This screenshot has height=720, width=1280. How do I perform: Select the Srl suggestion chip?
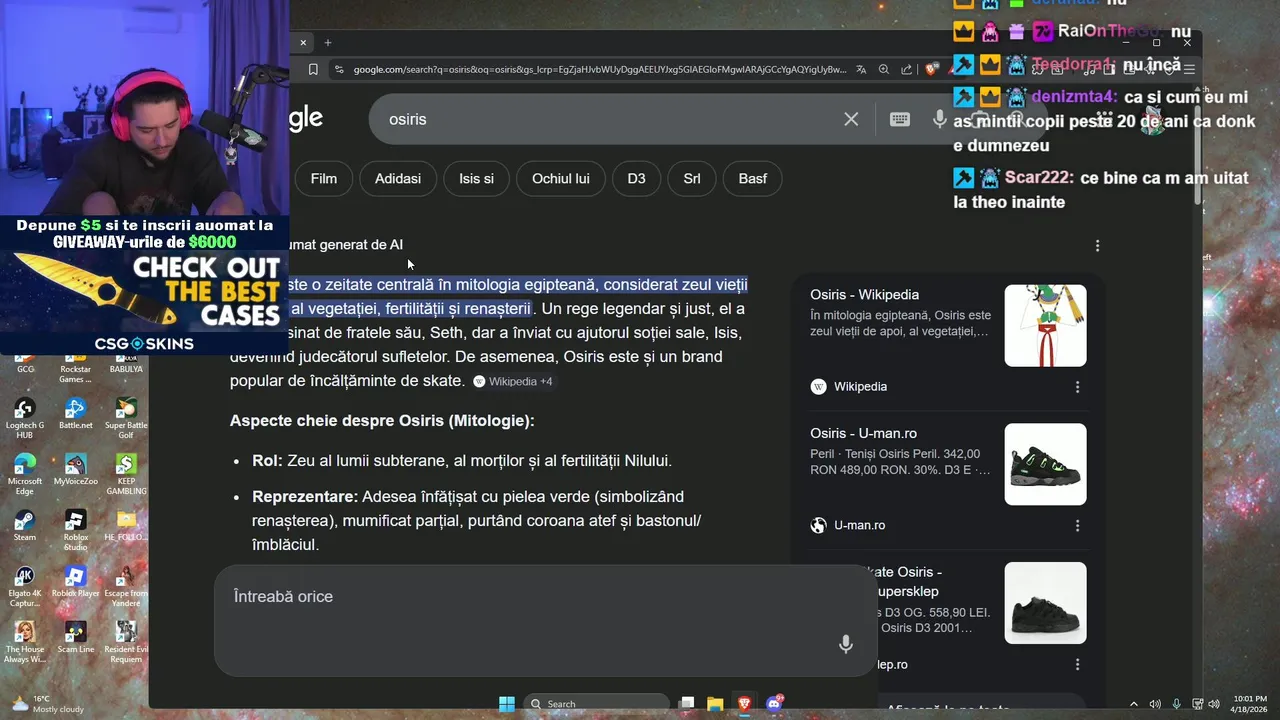tap(692, 178)
